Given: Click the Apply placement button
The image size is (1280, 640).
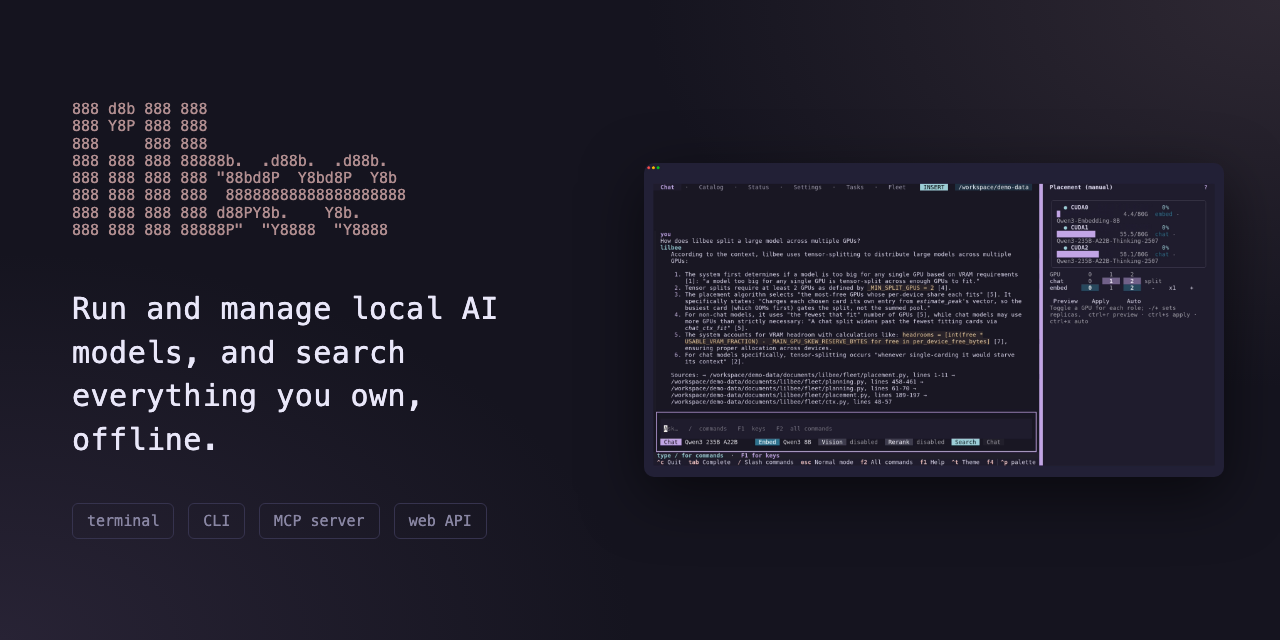Looking at the screenshot, I should (x=1100, y=301).
